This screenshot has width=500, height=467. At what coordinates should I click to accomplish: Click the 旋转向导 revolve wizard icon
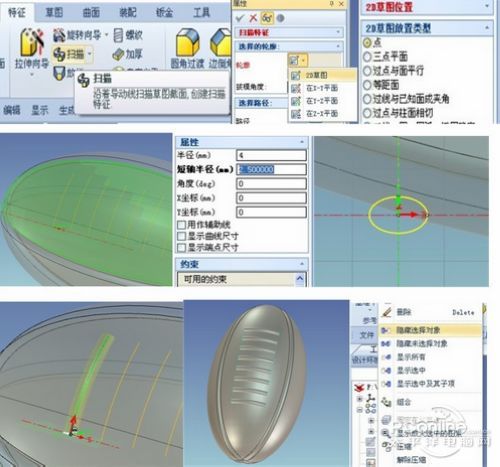(x=59, y=35)
